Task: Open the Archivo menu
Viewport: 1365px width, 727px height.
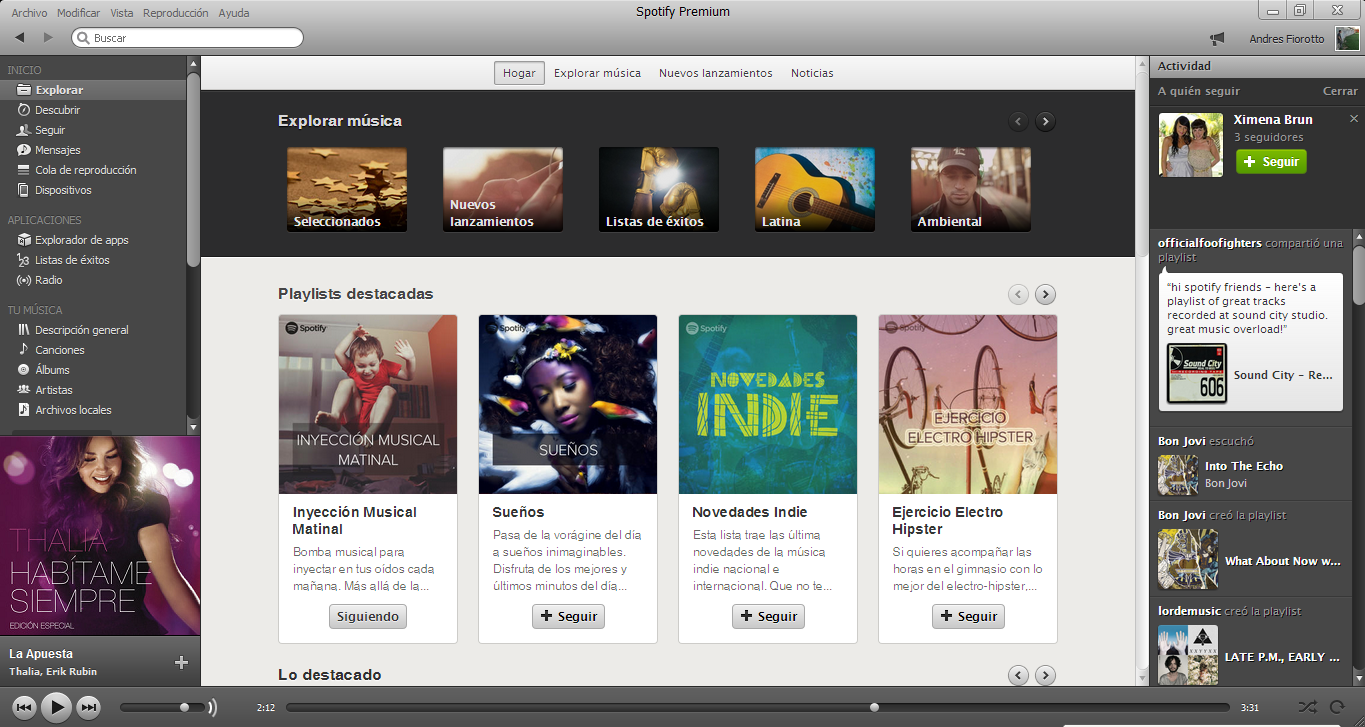Action: pos(29,13)
